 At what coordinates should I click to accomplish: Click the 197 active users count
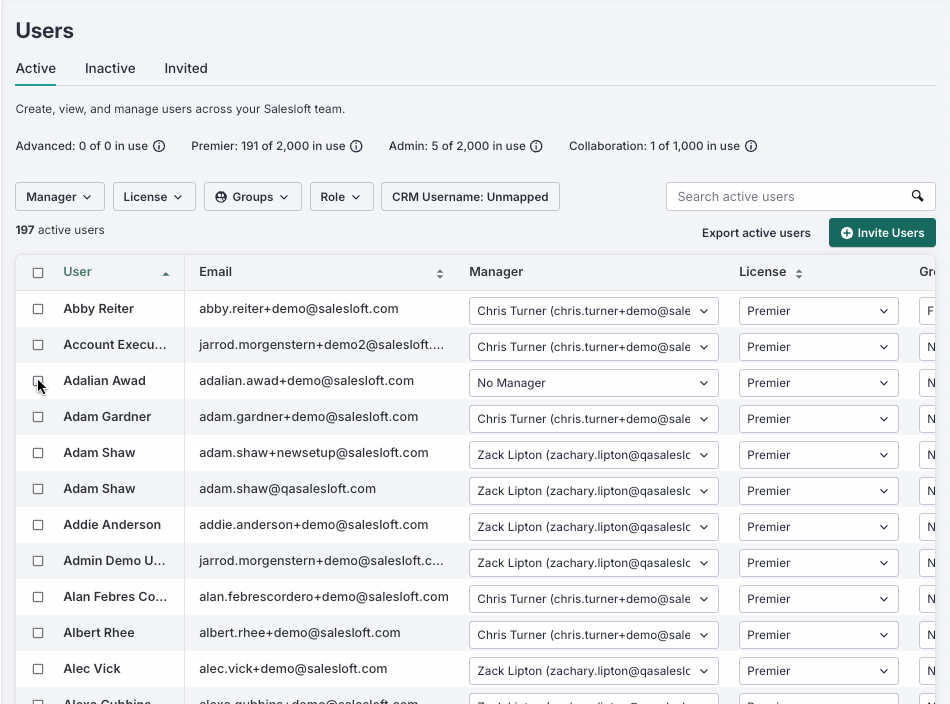(60, 230)
